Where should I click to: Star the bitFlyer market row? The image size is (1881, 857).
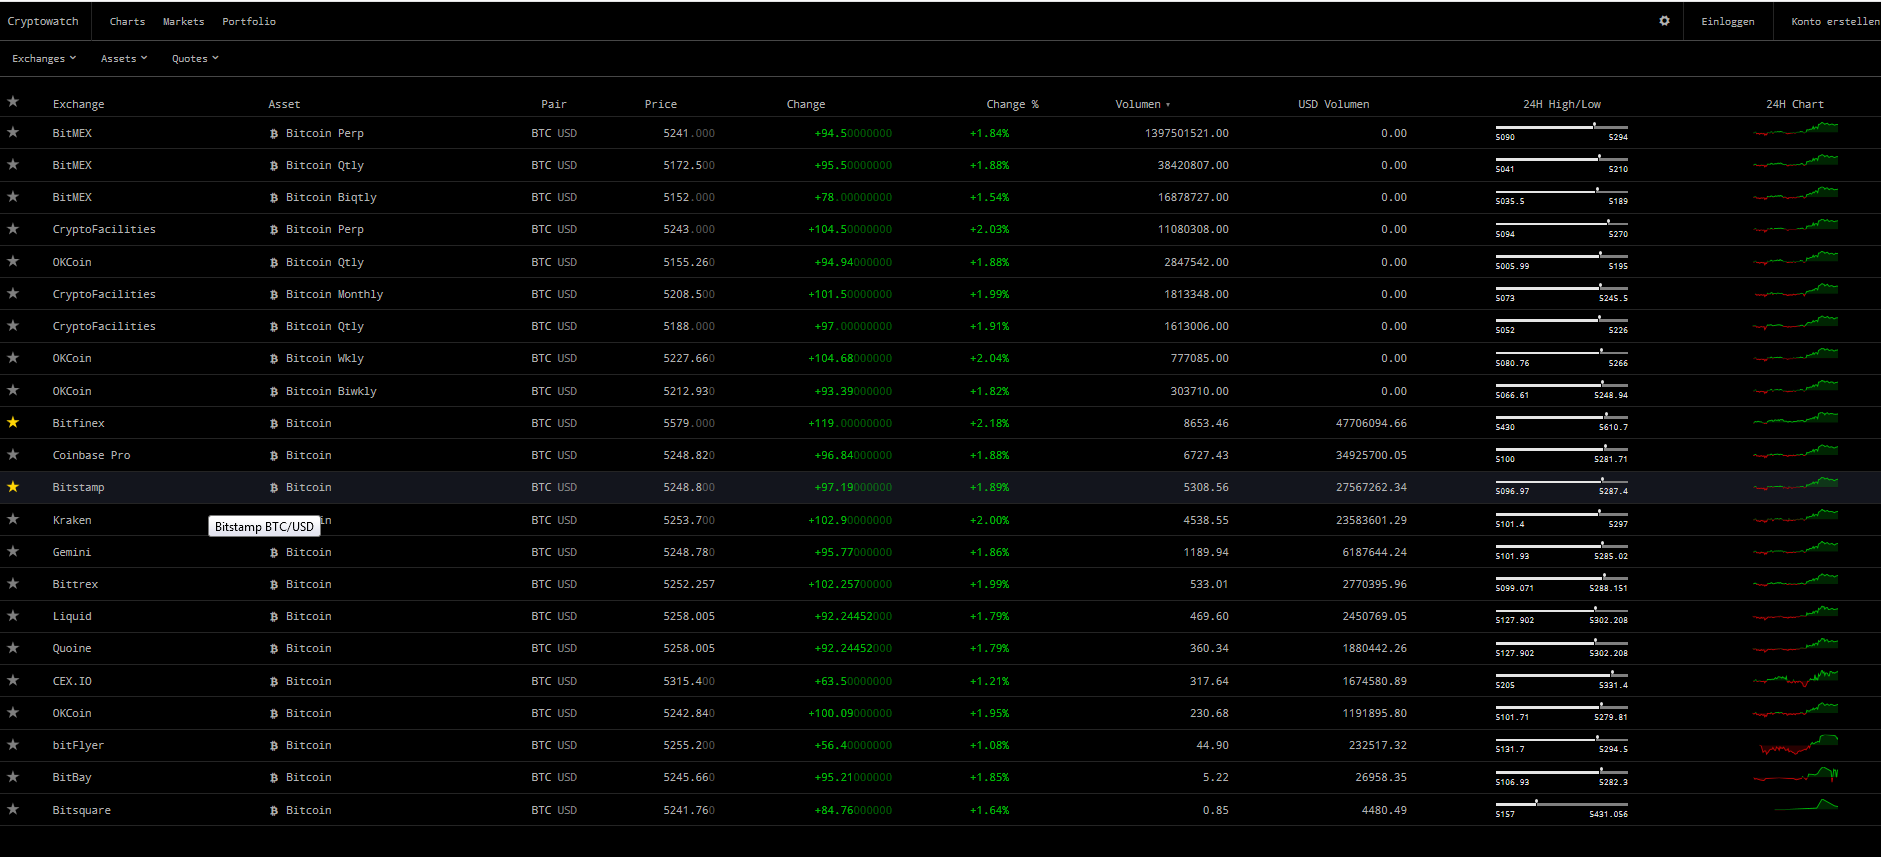tap(13, 745)
